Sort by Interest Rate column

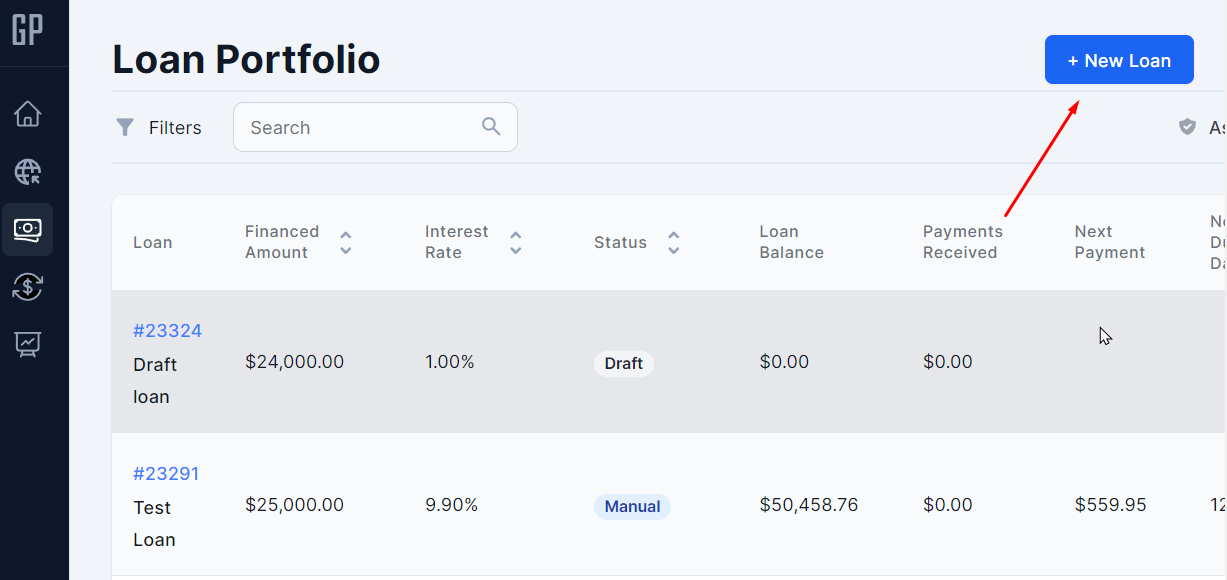pos(515,242)
